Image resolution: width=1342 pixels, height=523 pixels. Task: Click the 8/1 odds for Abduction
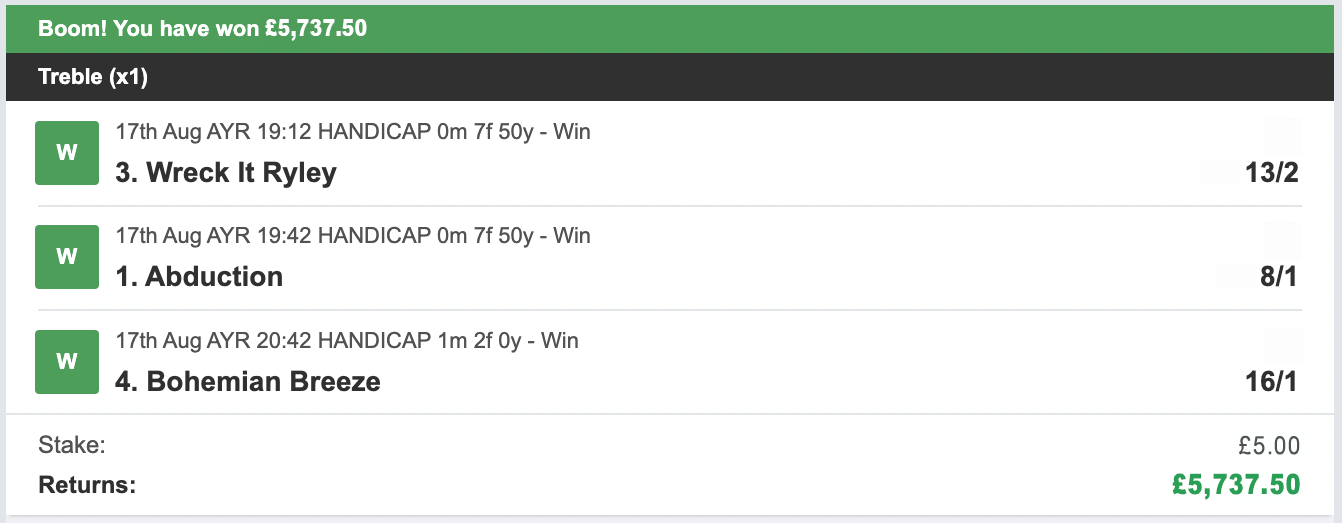coord(1279,277)
